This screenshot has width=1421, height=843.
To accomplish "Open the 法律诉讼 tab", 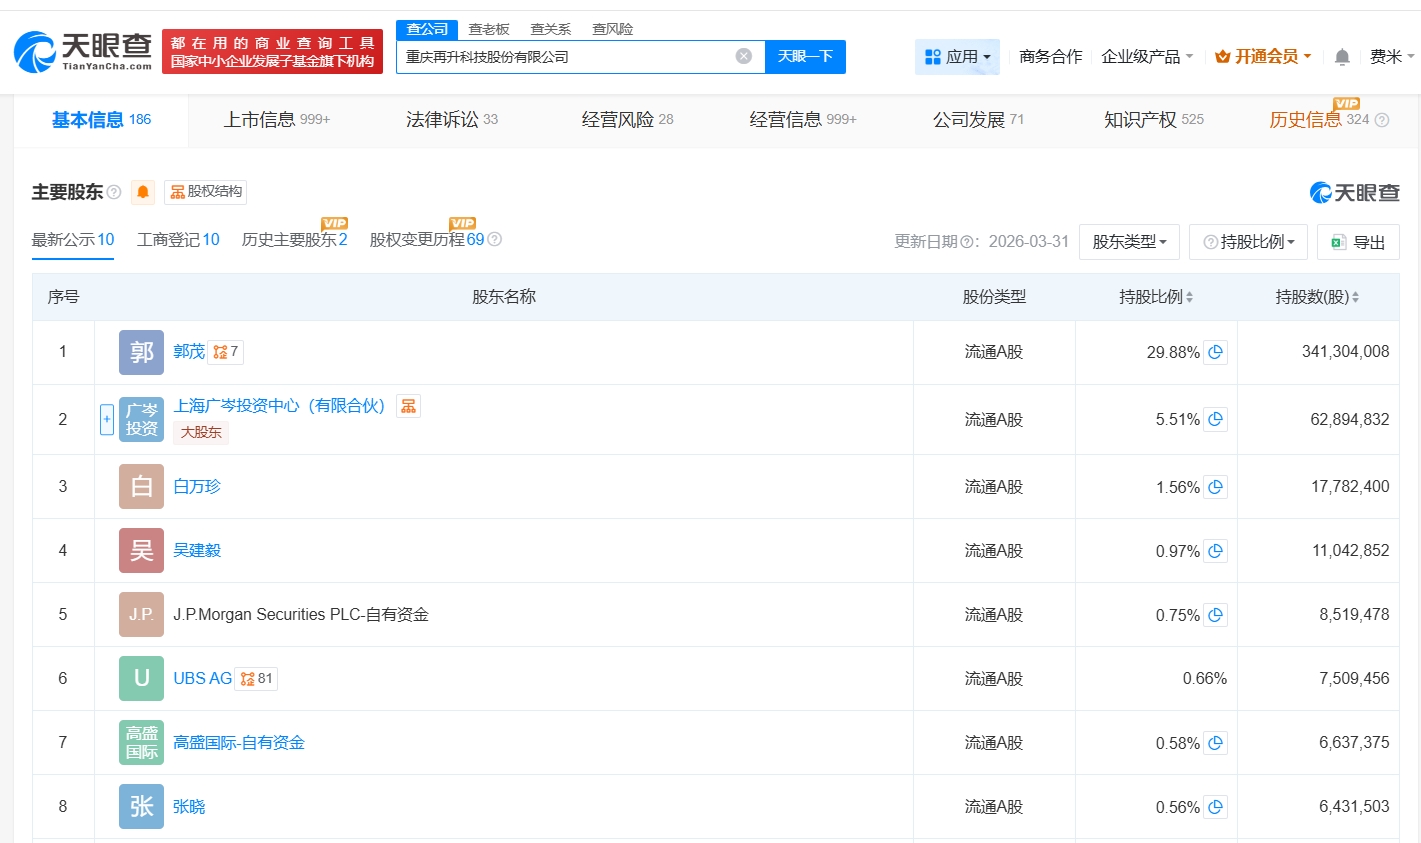I will (452, 120).
